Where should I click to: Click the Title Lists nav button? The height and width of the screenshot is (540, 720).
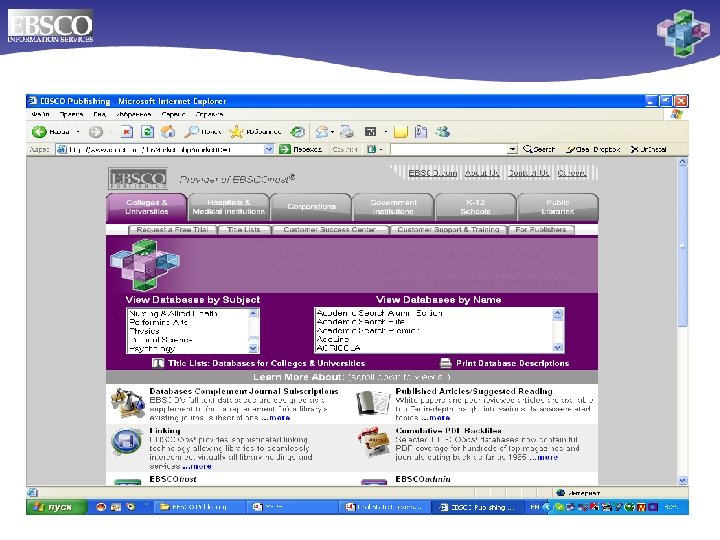244,230
